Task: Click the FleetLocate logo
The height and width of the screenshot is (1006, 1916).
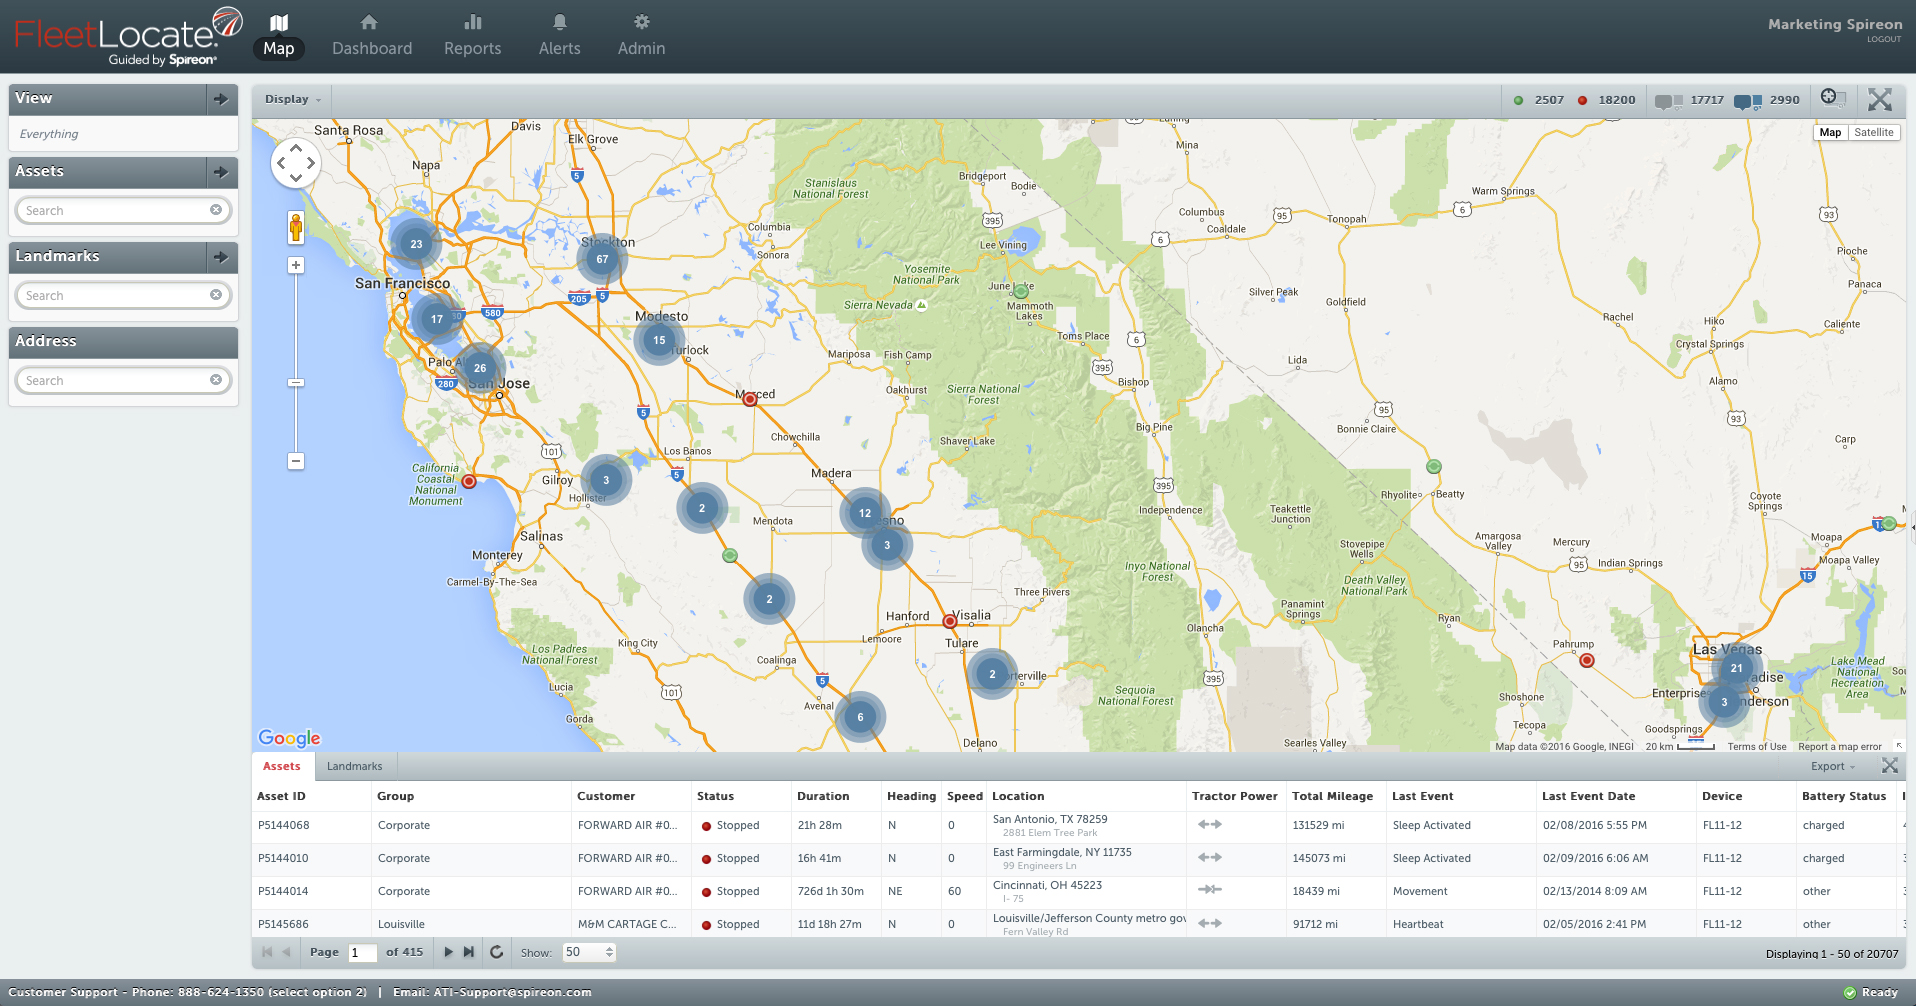Action: pyautogui.click(x=128, y=36)
